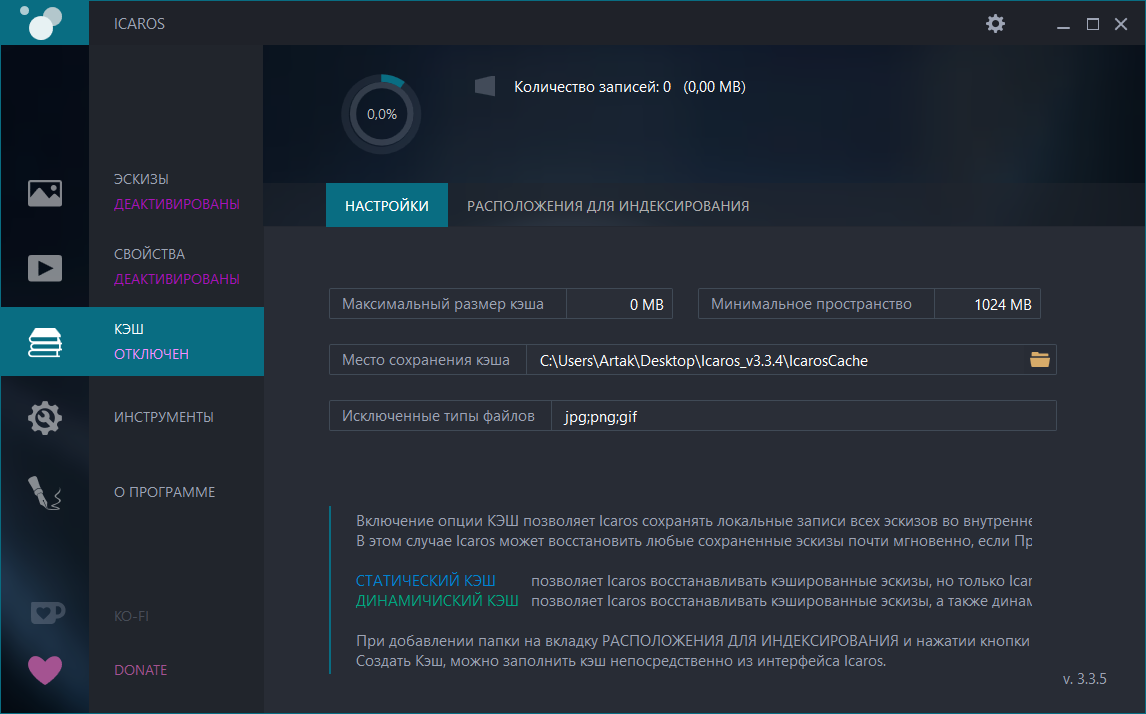Select the properties video play icon
The width and height of the screenshot is (1146, 714).
45,268
